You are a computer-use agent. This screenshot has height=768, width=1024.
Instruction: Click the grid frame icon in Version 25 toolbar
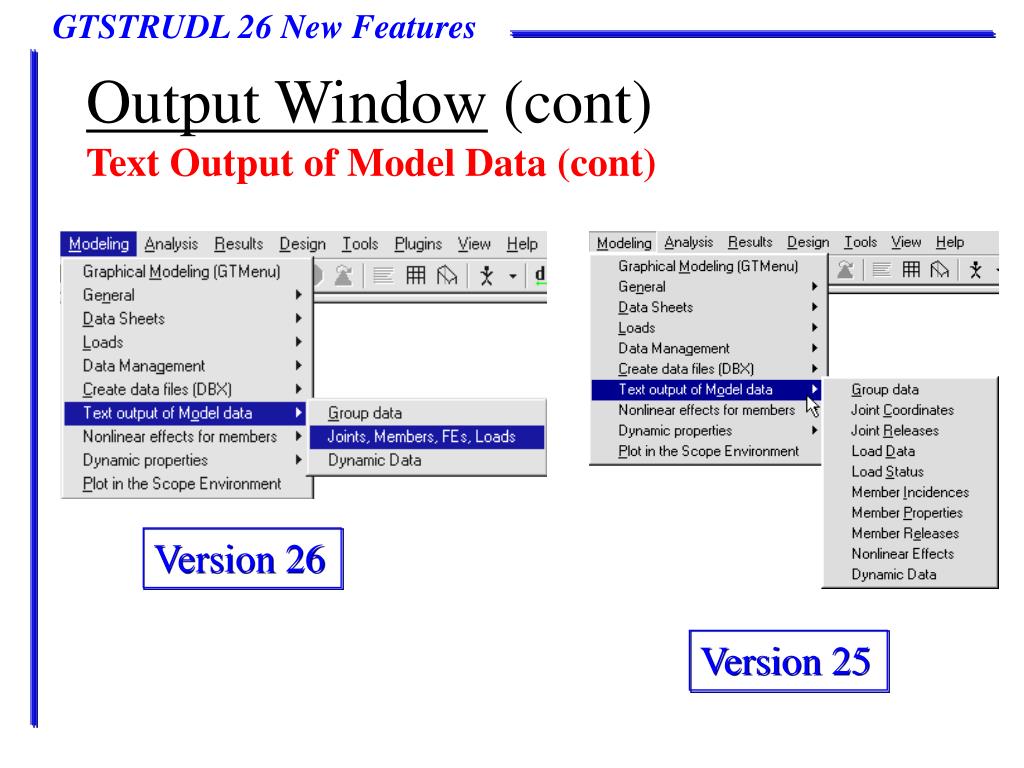pos(911,269)
